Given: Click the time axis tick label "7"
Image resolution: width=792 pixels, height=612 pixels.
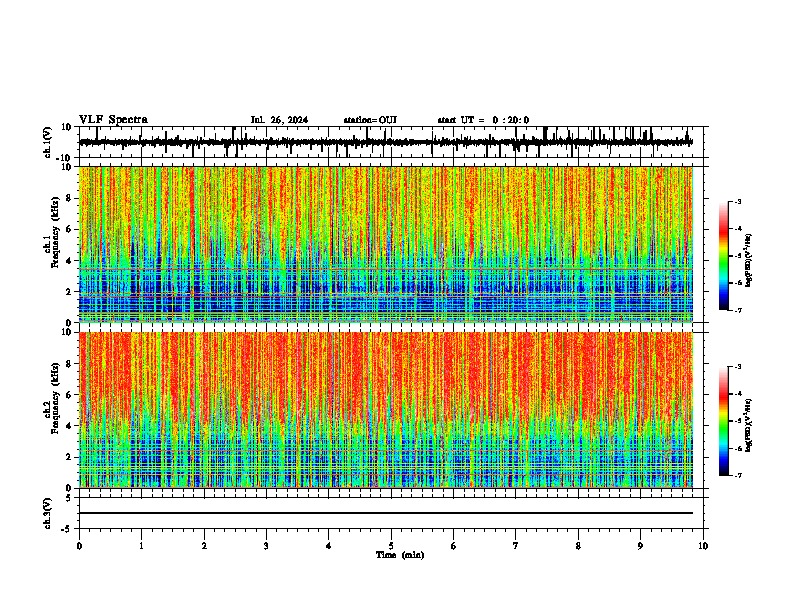Looking at the screenshot, I should tap(516, 546).
